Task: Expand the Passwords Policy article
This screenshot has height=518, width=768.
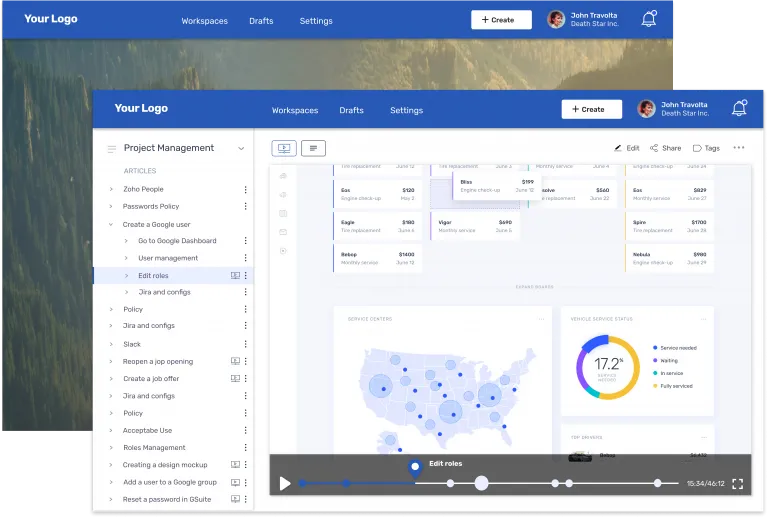Action: point(111,206)
